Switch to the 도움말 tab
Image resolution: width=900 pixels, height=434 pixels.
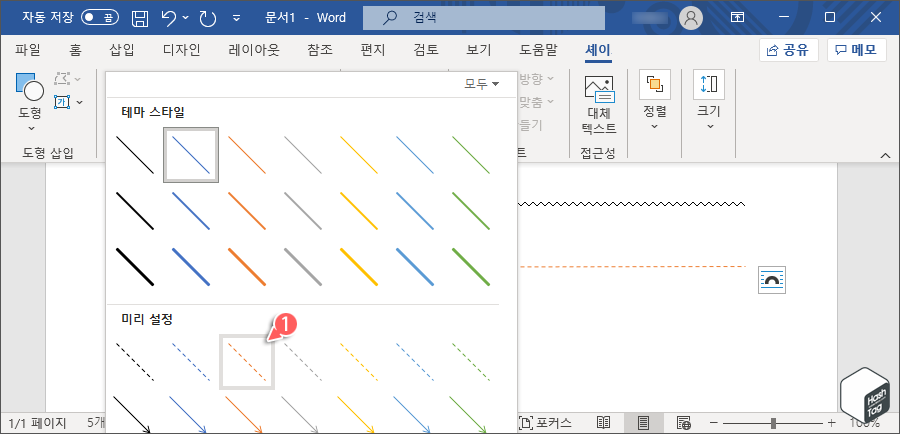tap(538, 50)
